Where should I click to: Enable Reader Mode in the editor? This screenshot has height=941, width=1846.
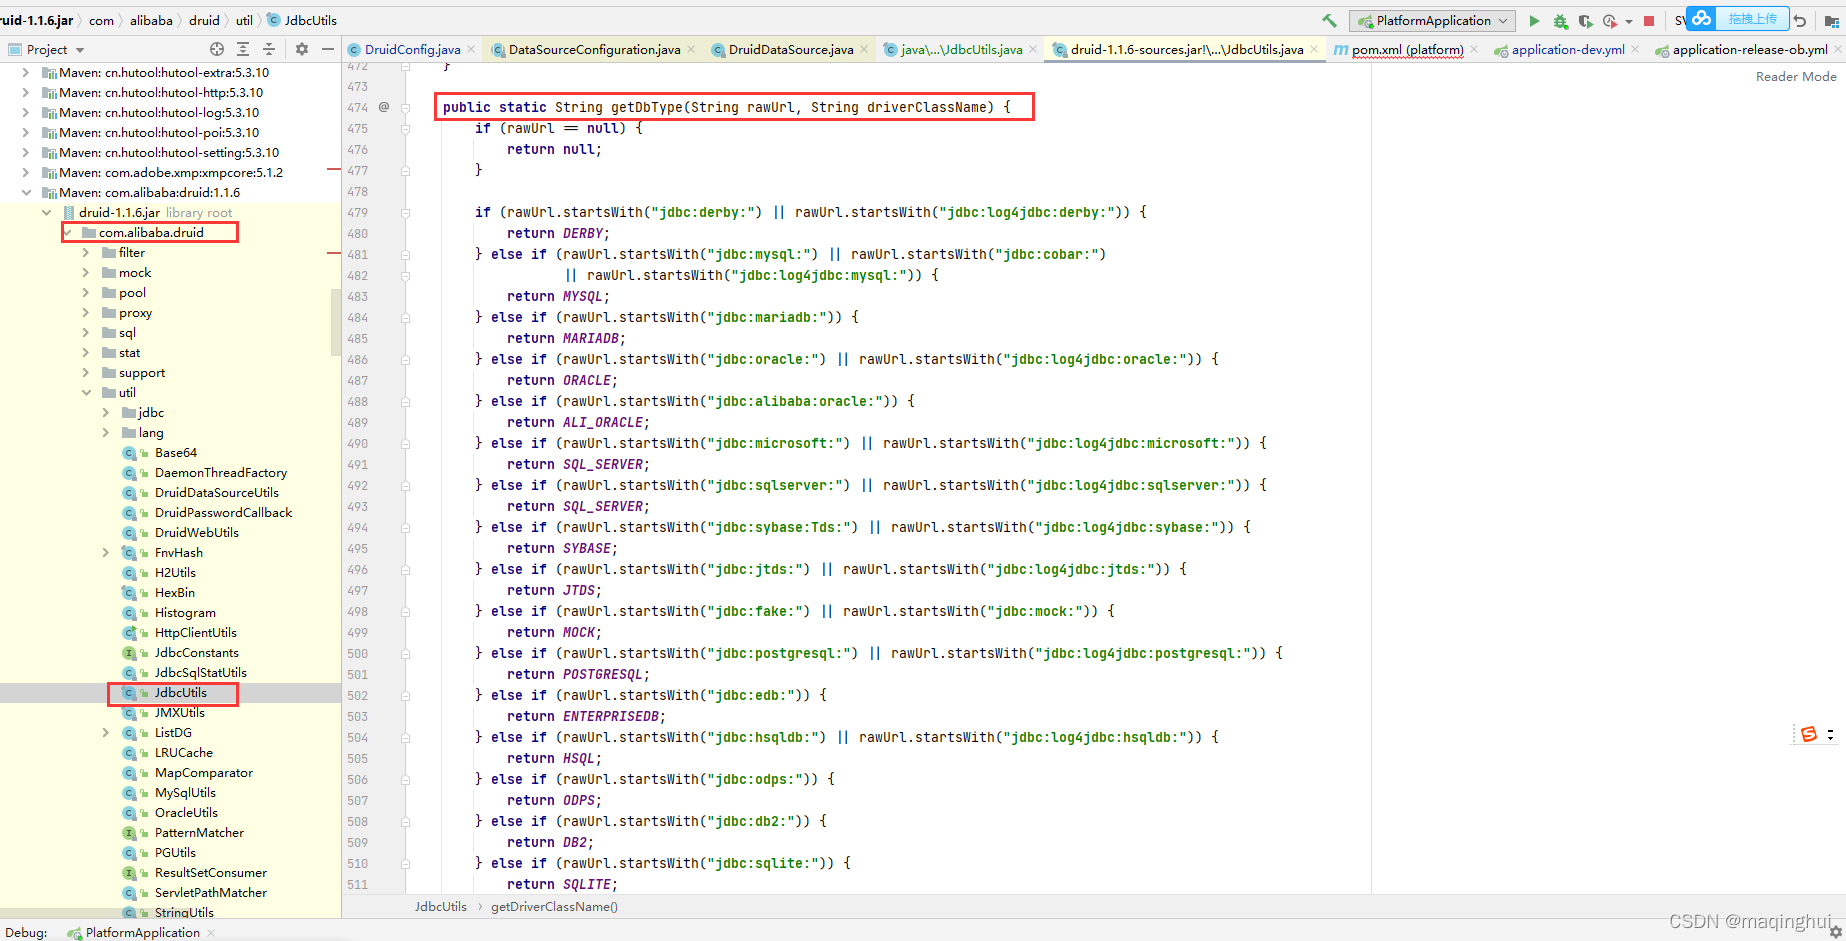pos(1795,76)
